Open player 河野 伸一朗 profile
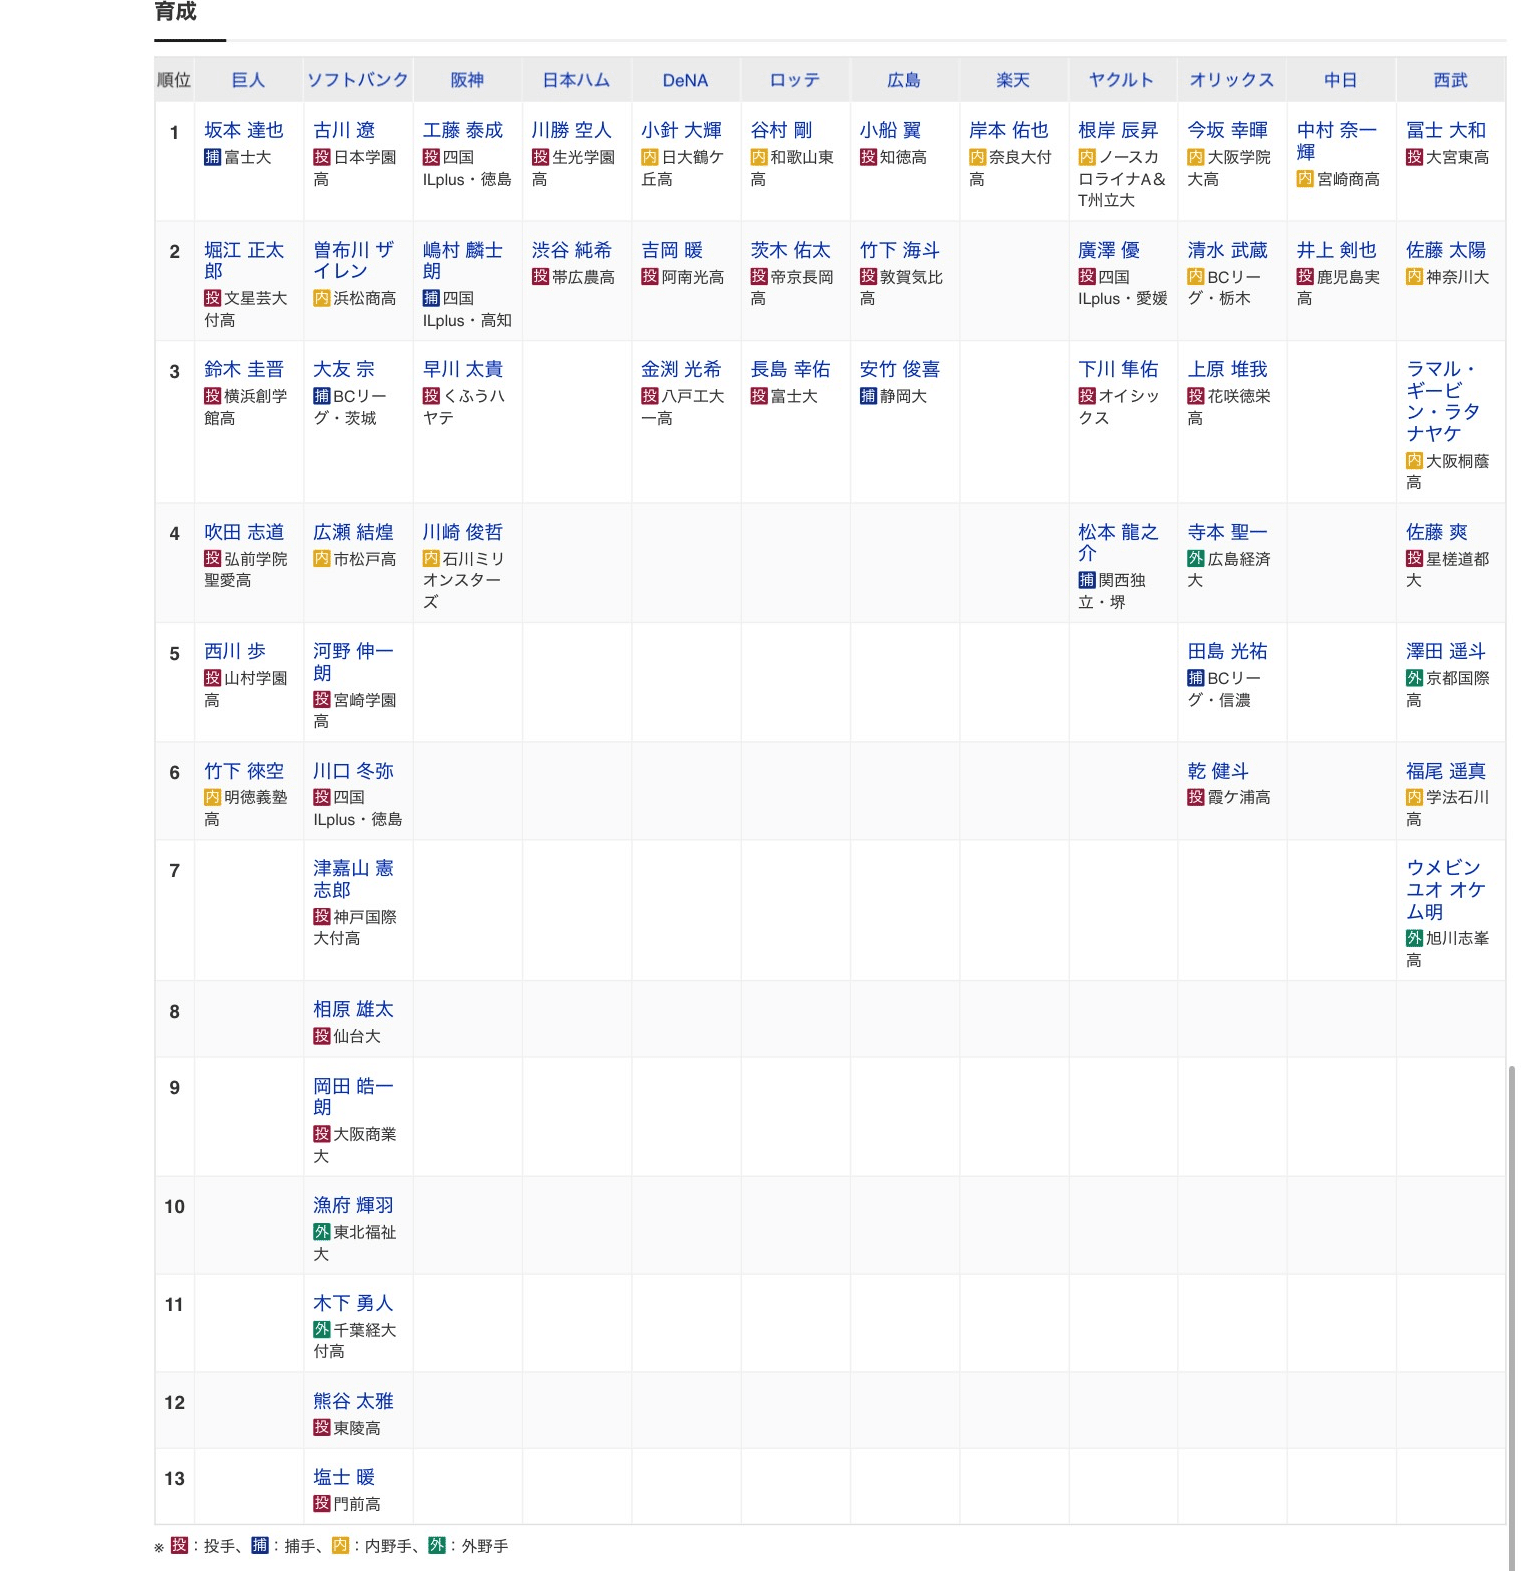This screenshot has width=1521, height=1571. pos(353,662)
